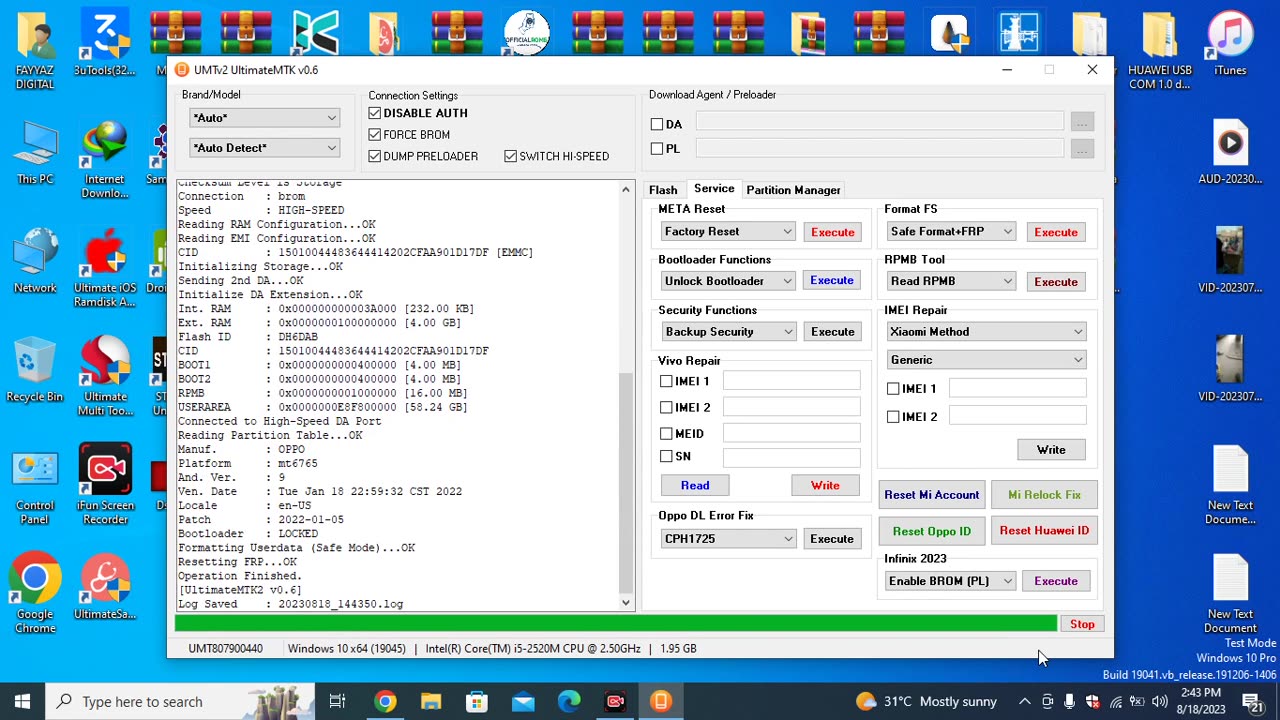This screenshot has height=720, width=1280.
Task: Switch to the Partition Manager tab
Action: (793, 190)
